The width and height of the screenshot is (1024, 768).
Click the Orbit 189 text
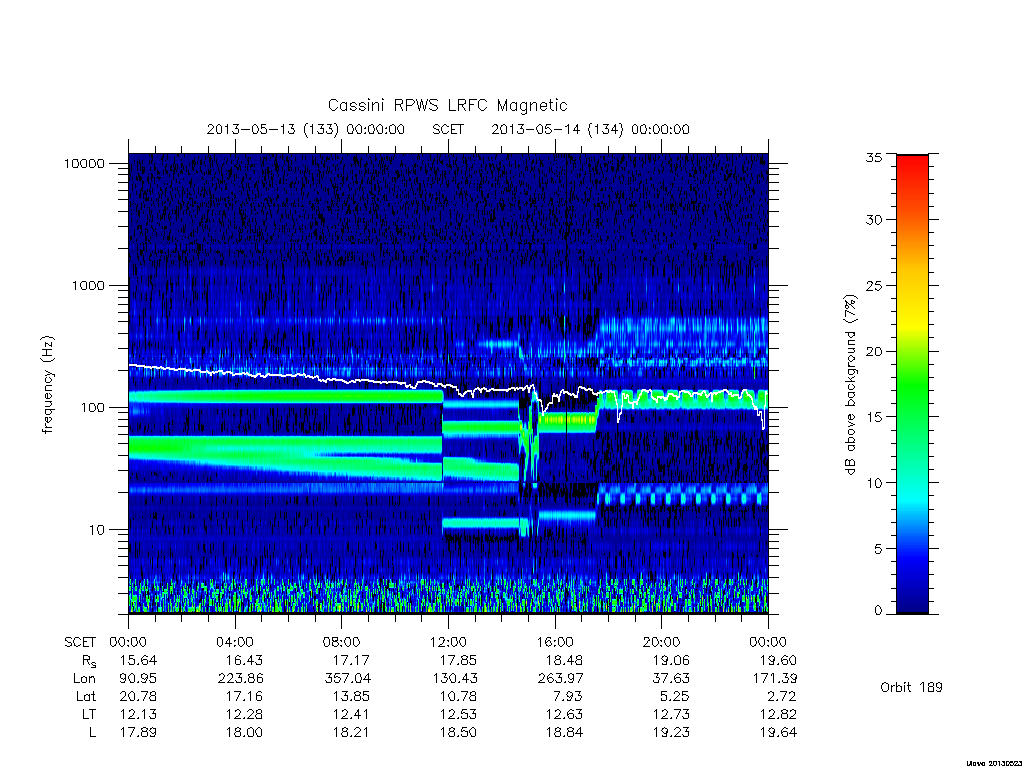click(911, 687)
